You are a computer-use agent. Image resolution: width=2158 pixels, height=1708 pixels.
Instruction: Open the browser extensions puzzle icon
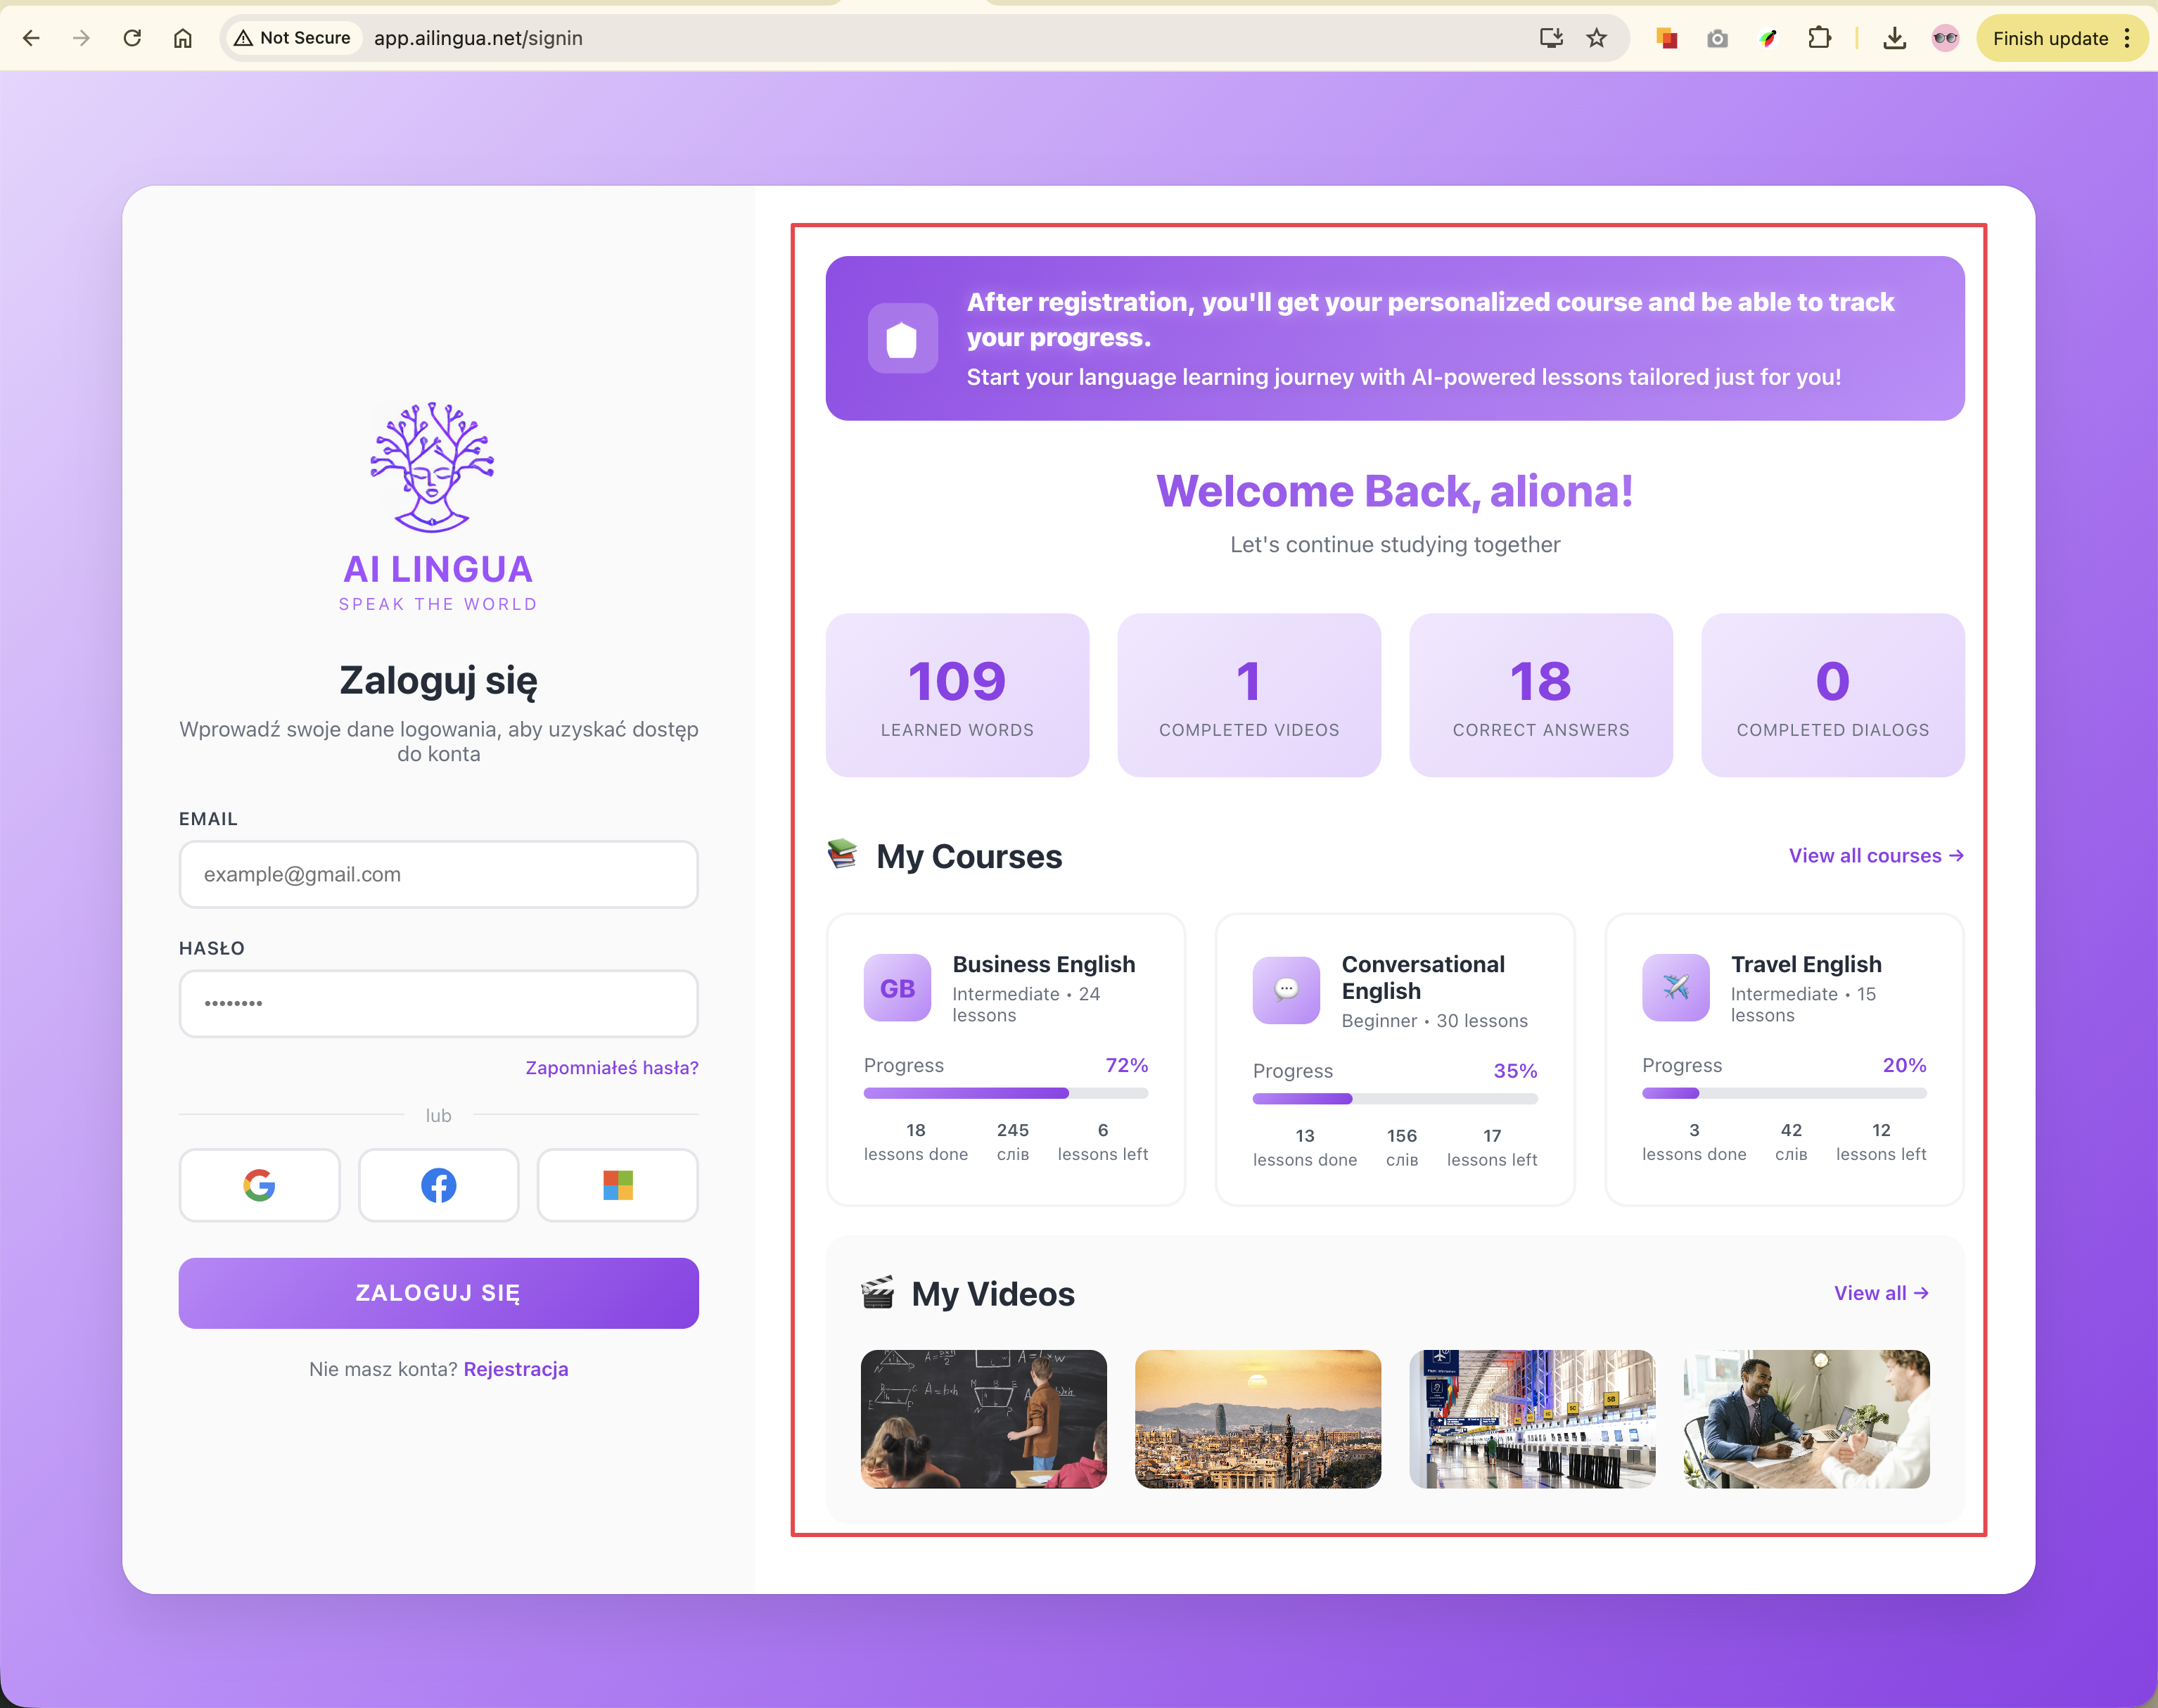tap(1819, 38)
